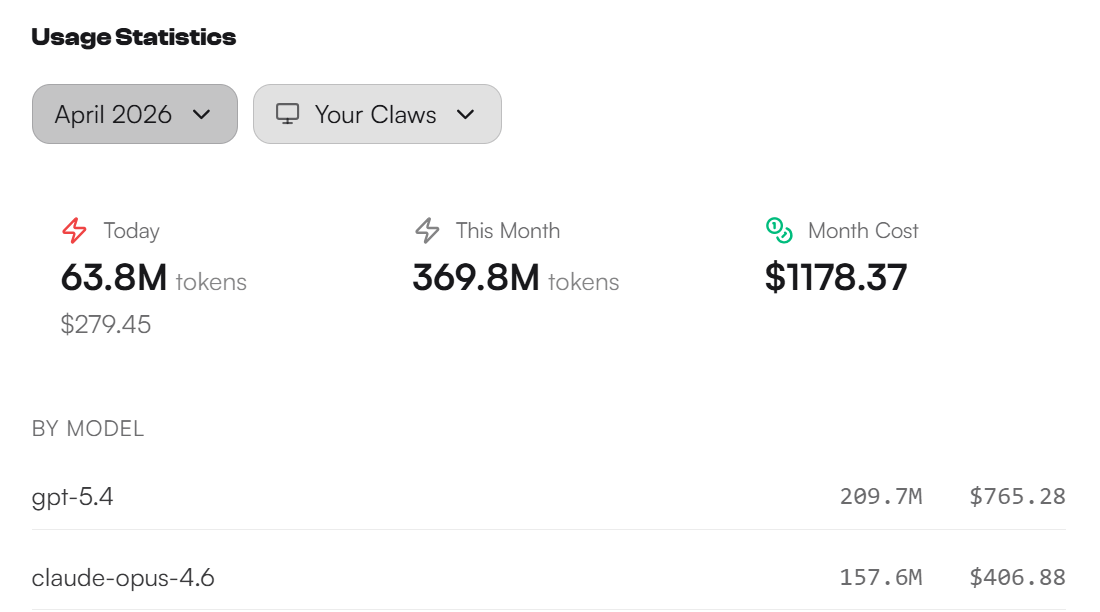The width and height of the screenshot is (1100, 612).
Task: Click today's $279.45 cost amount
Action: coord(106,325)
